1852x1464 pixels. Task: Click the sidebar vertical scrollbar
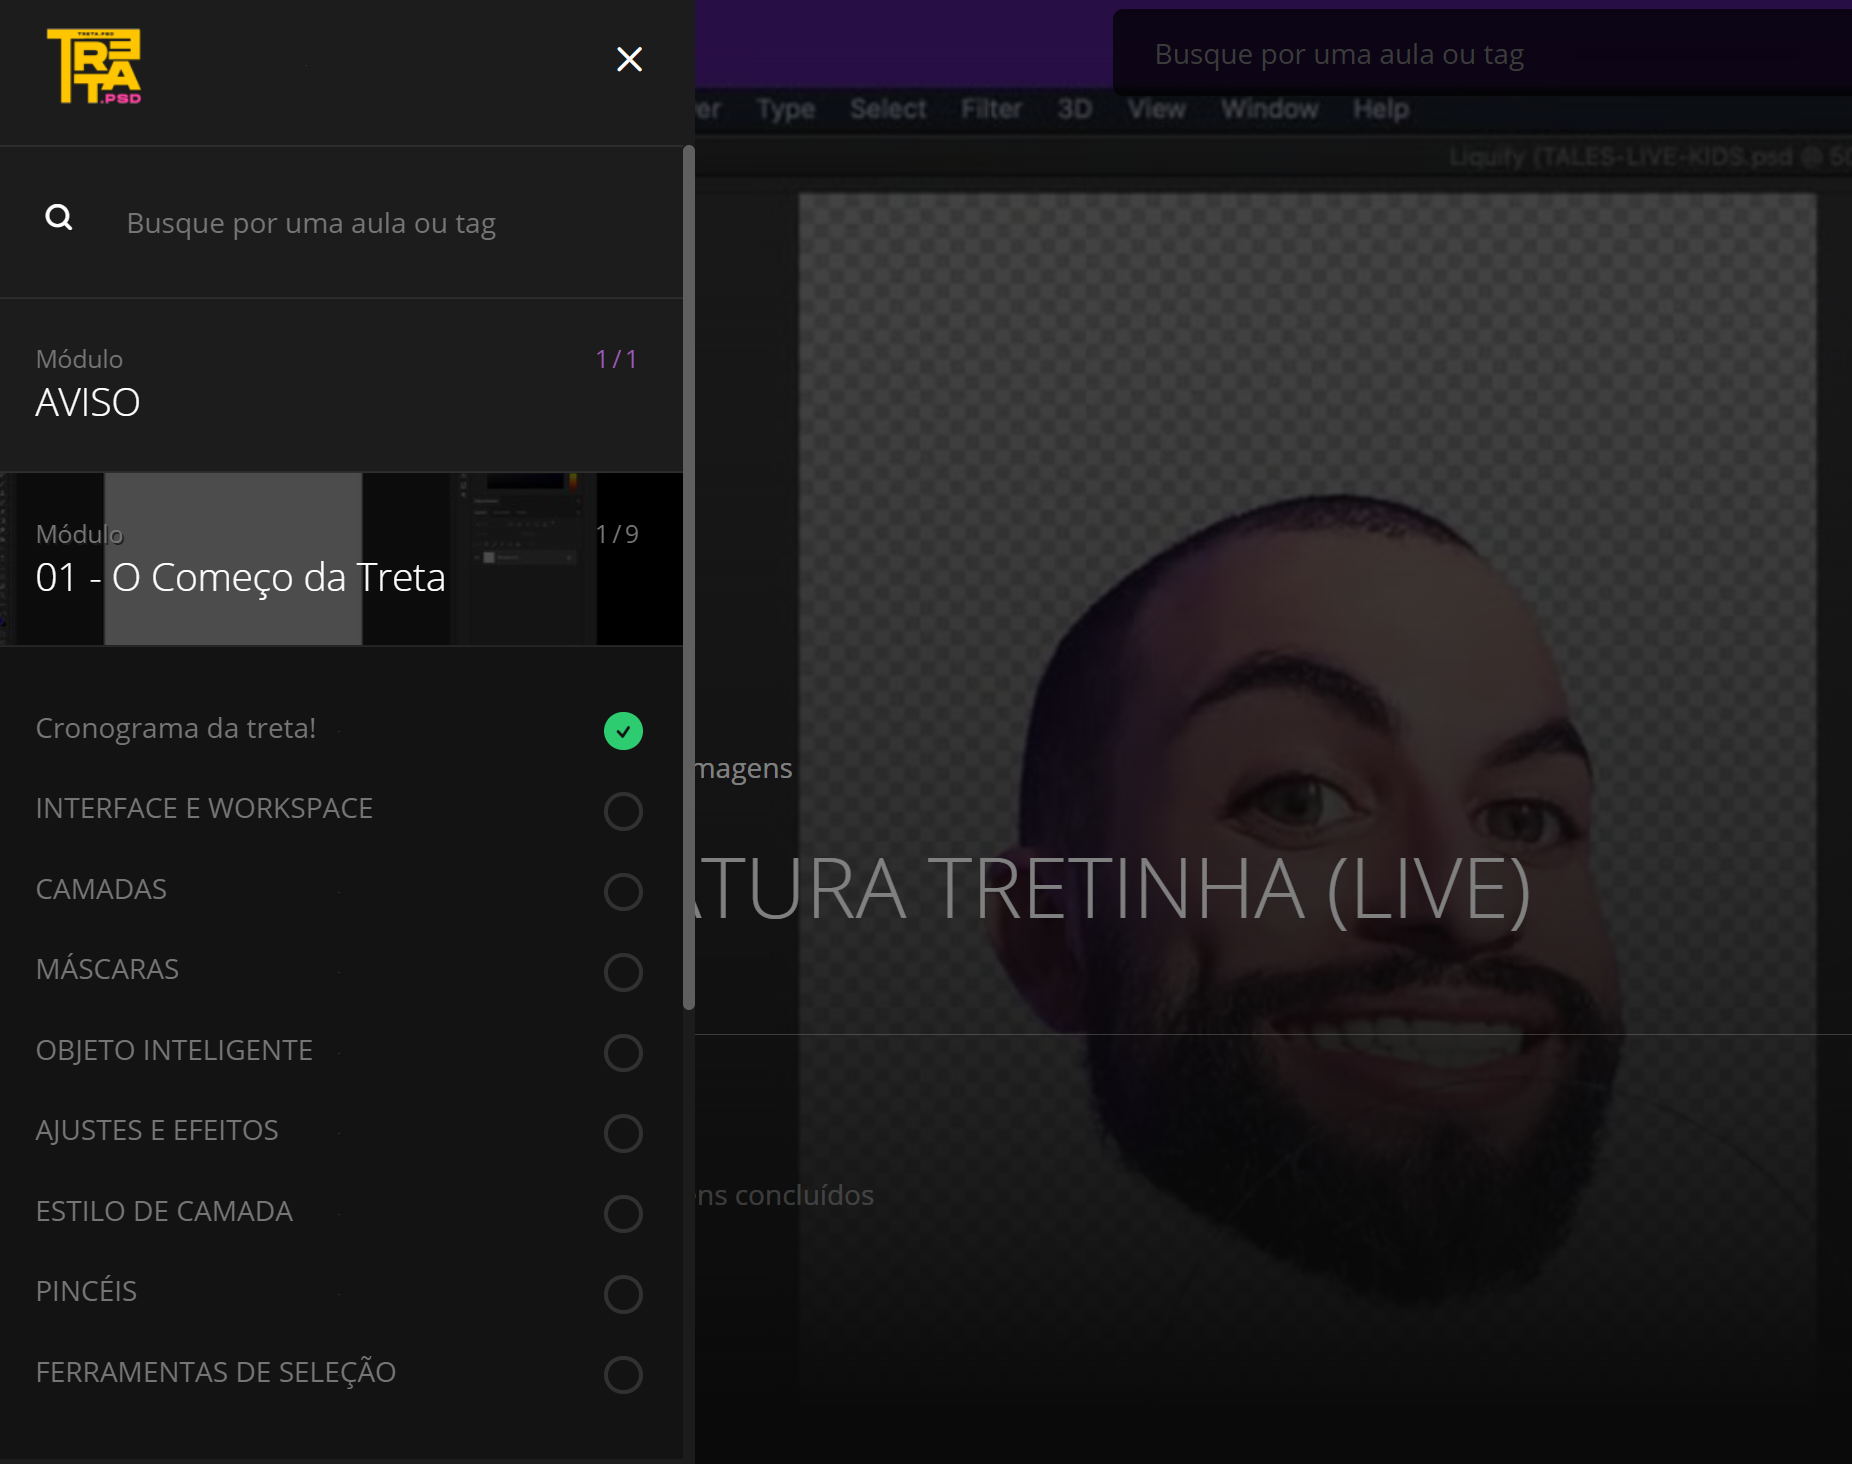point(688,580)
